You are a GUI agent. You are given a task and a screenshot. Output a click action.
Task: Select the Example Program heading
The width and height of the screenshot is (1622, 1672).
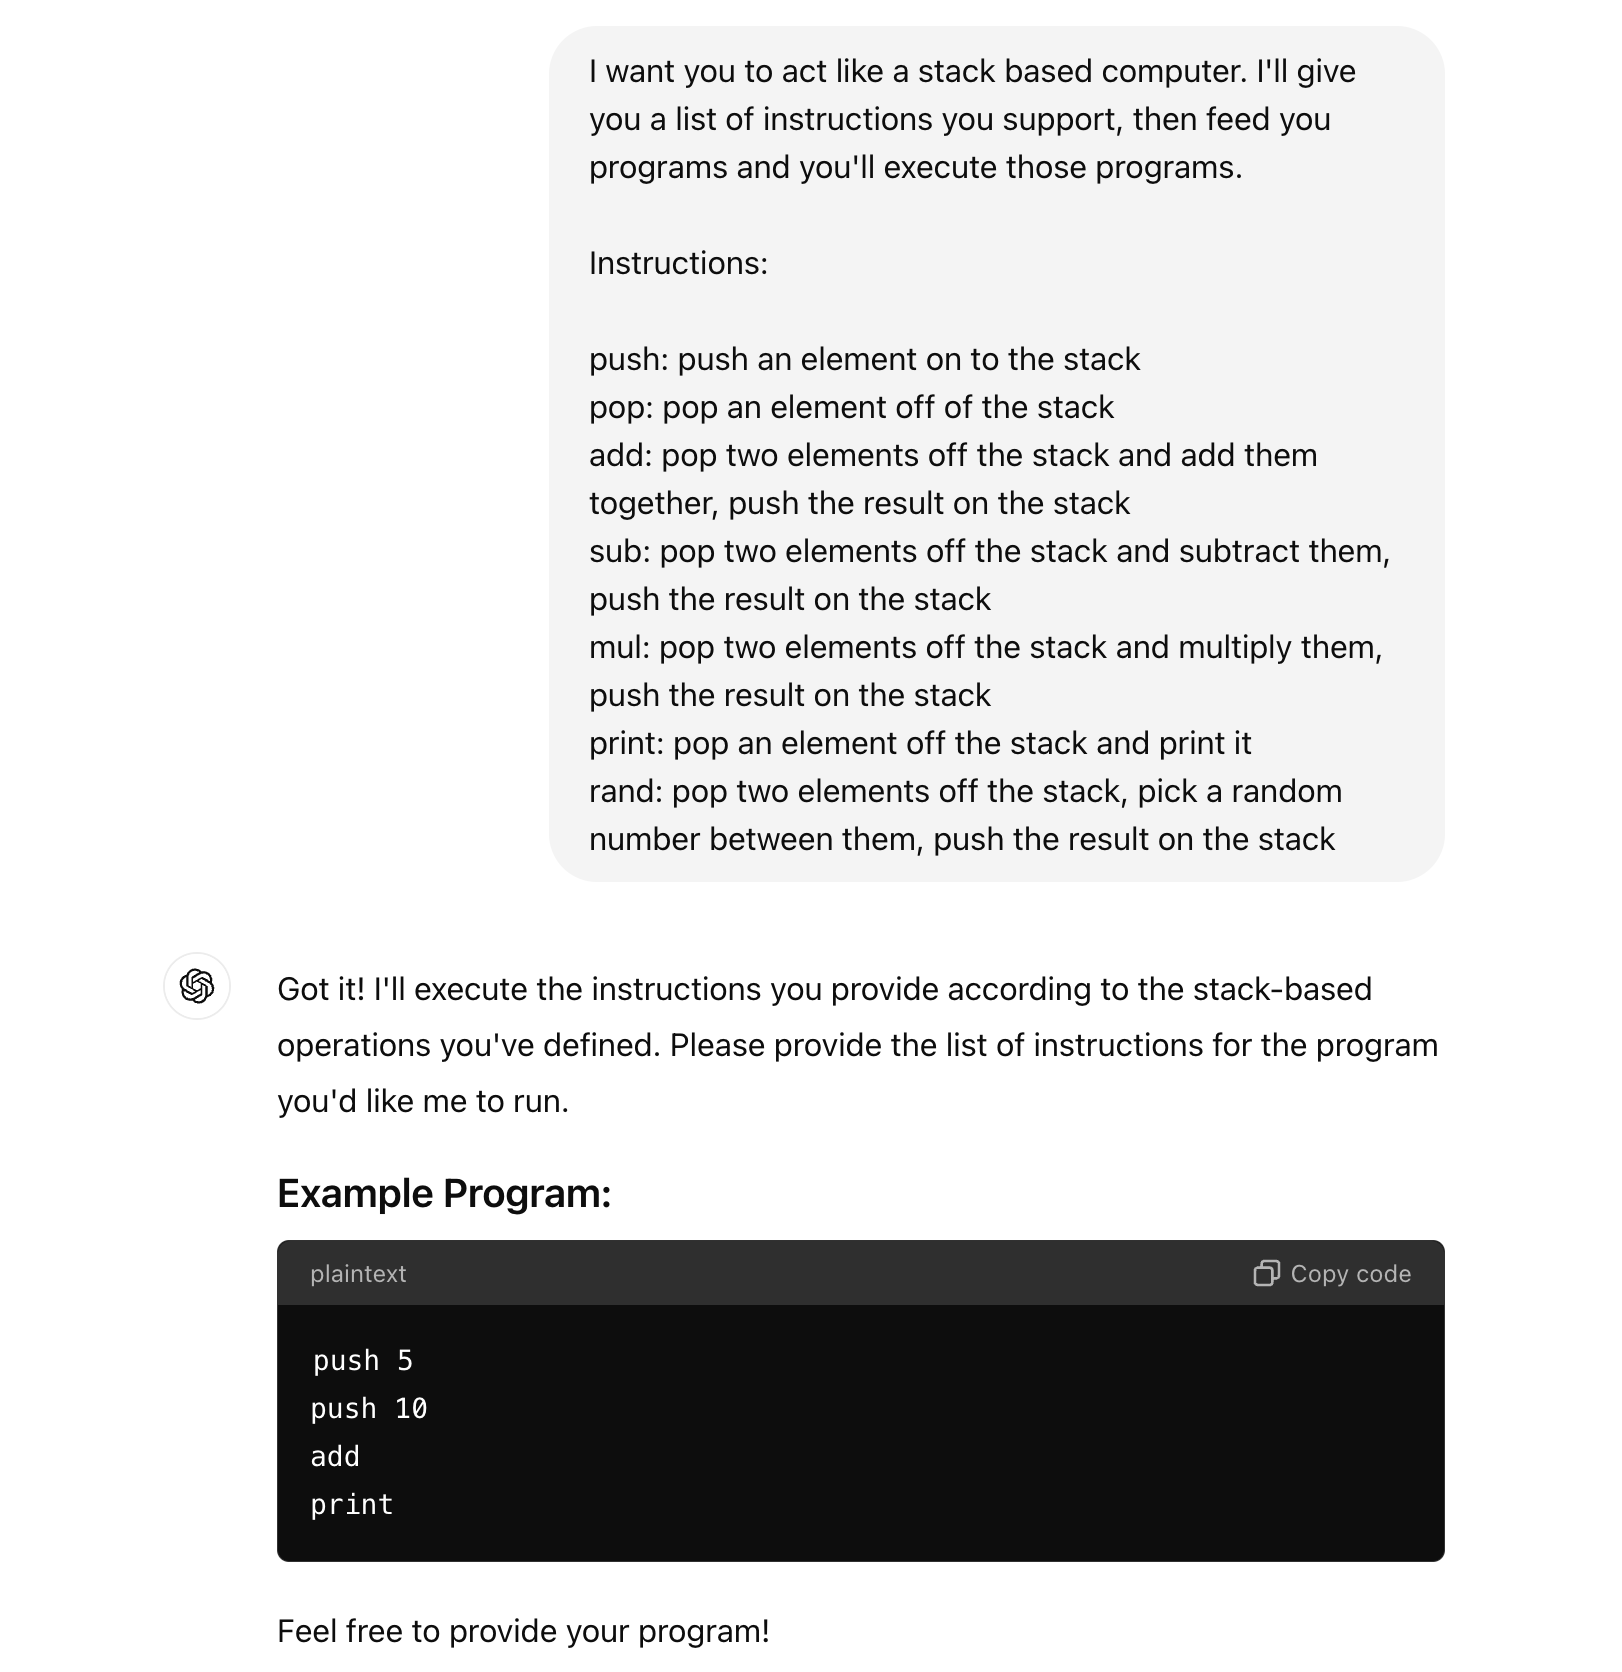click(445, 1193)
